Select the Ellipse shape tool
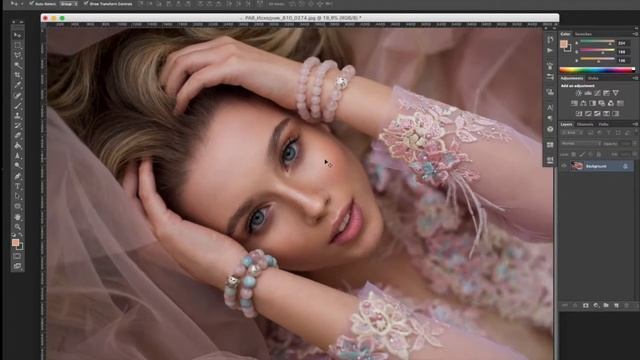Screen dimensions: 640x360 point(17,206)
